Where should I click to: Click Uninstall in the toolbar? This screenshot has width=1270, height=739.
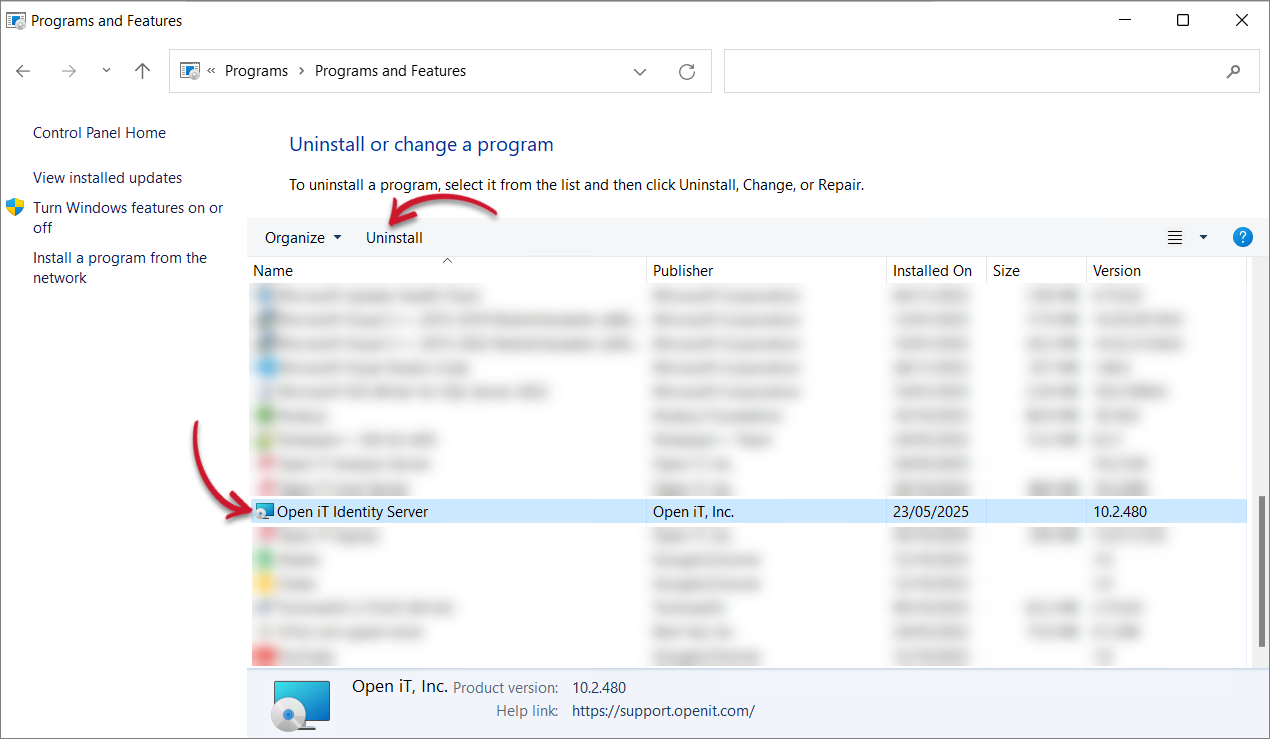[394, 238]
